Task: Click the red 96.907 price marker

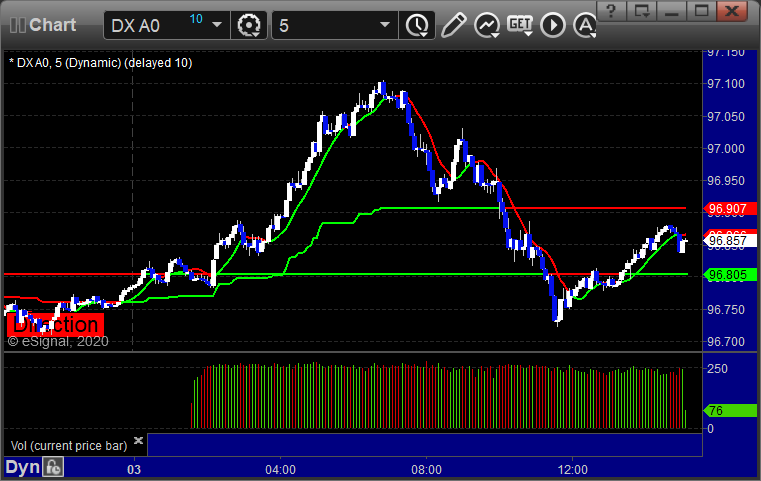Action: point(730,209)
